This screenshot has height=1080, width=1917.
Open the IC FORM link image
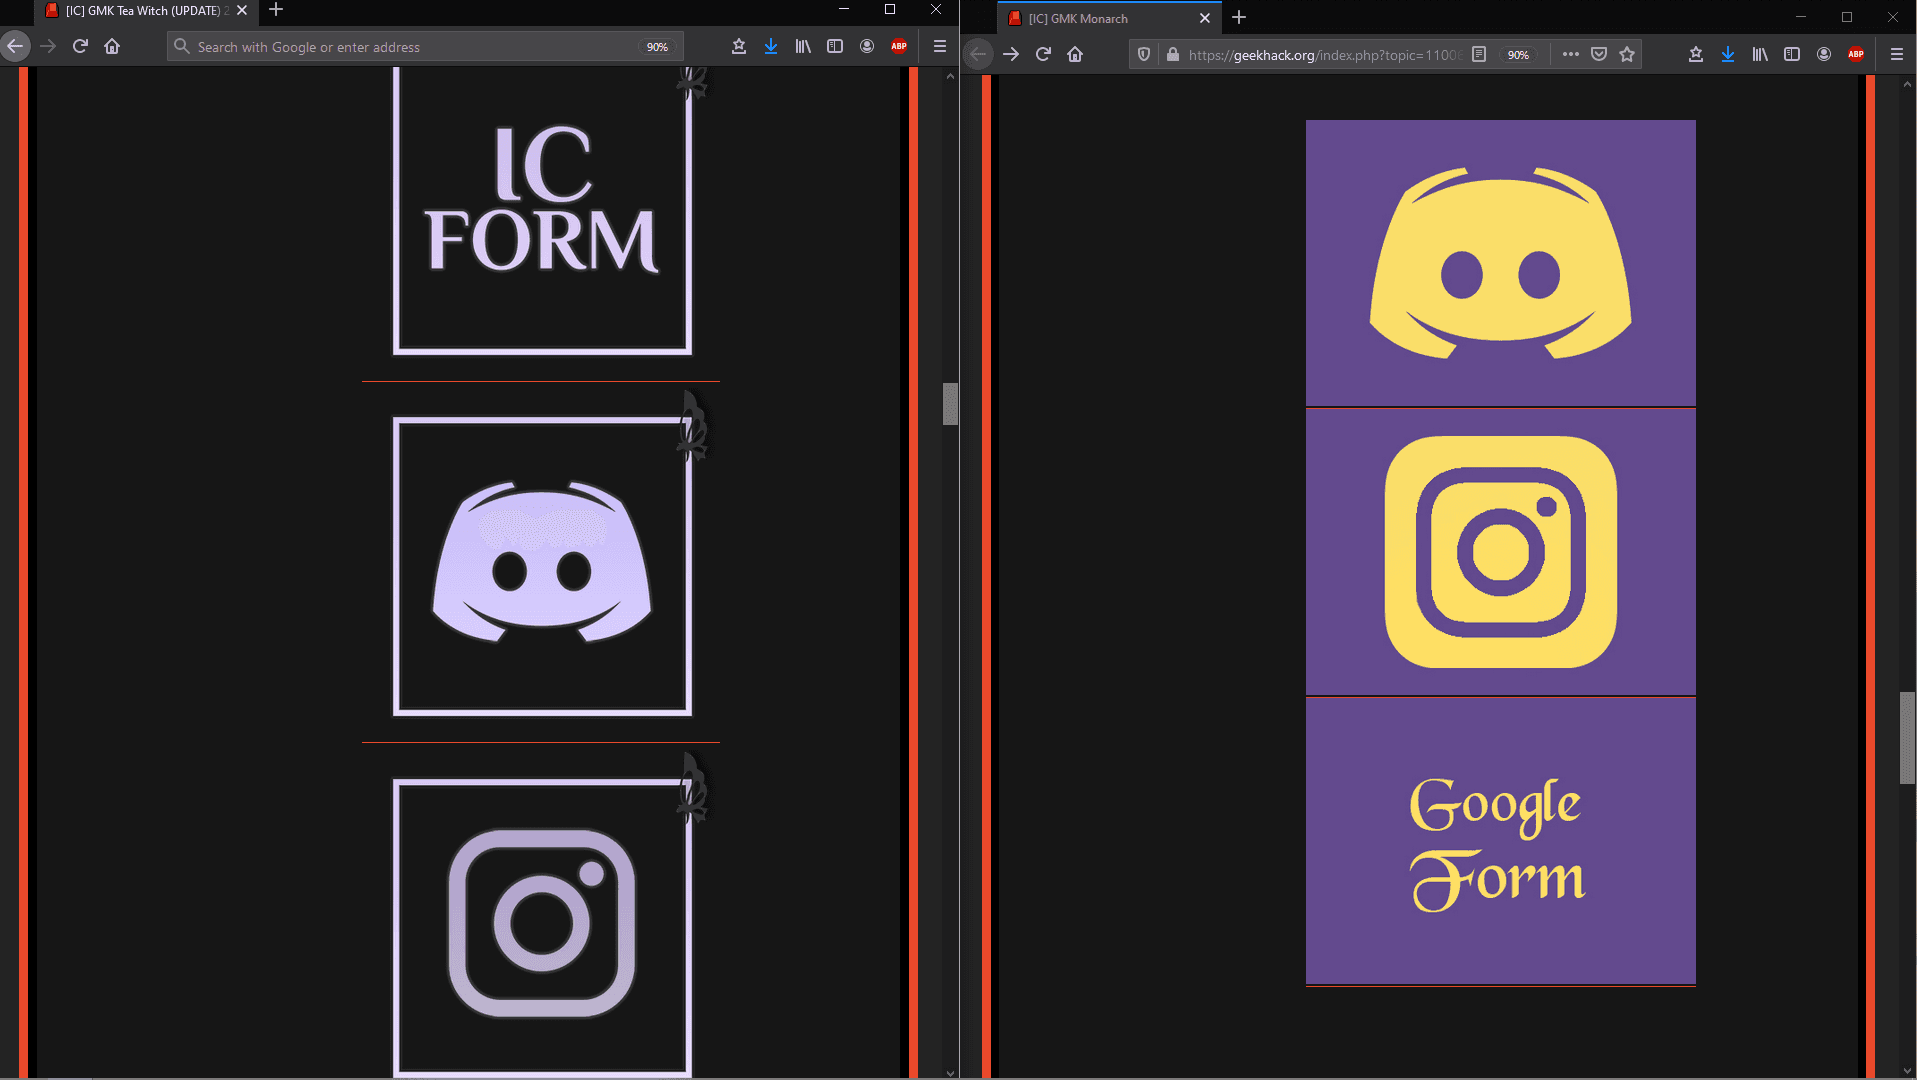[x=542, y=210]
